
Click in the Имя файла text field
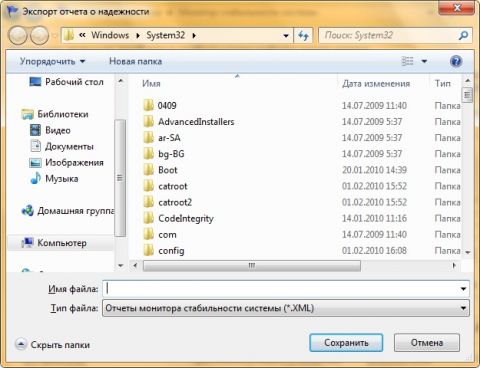click(x=280, y=289)
